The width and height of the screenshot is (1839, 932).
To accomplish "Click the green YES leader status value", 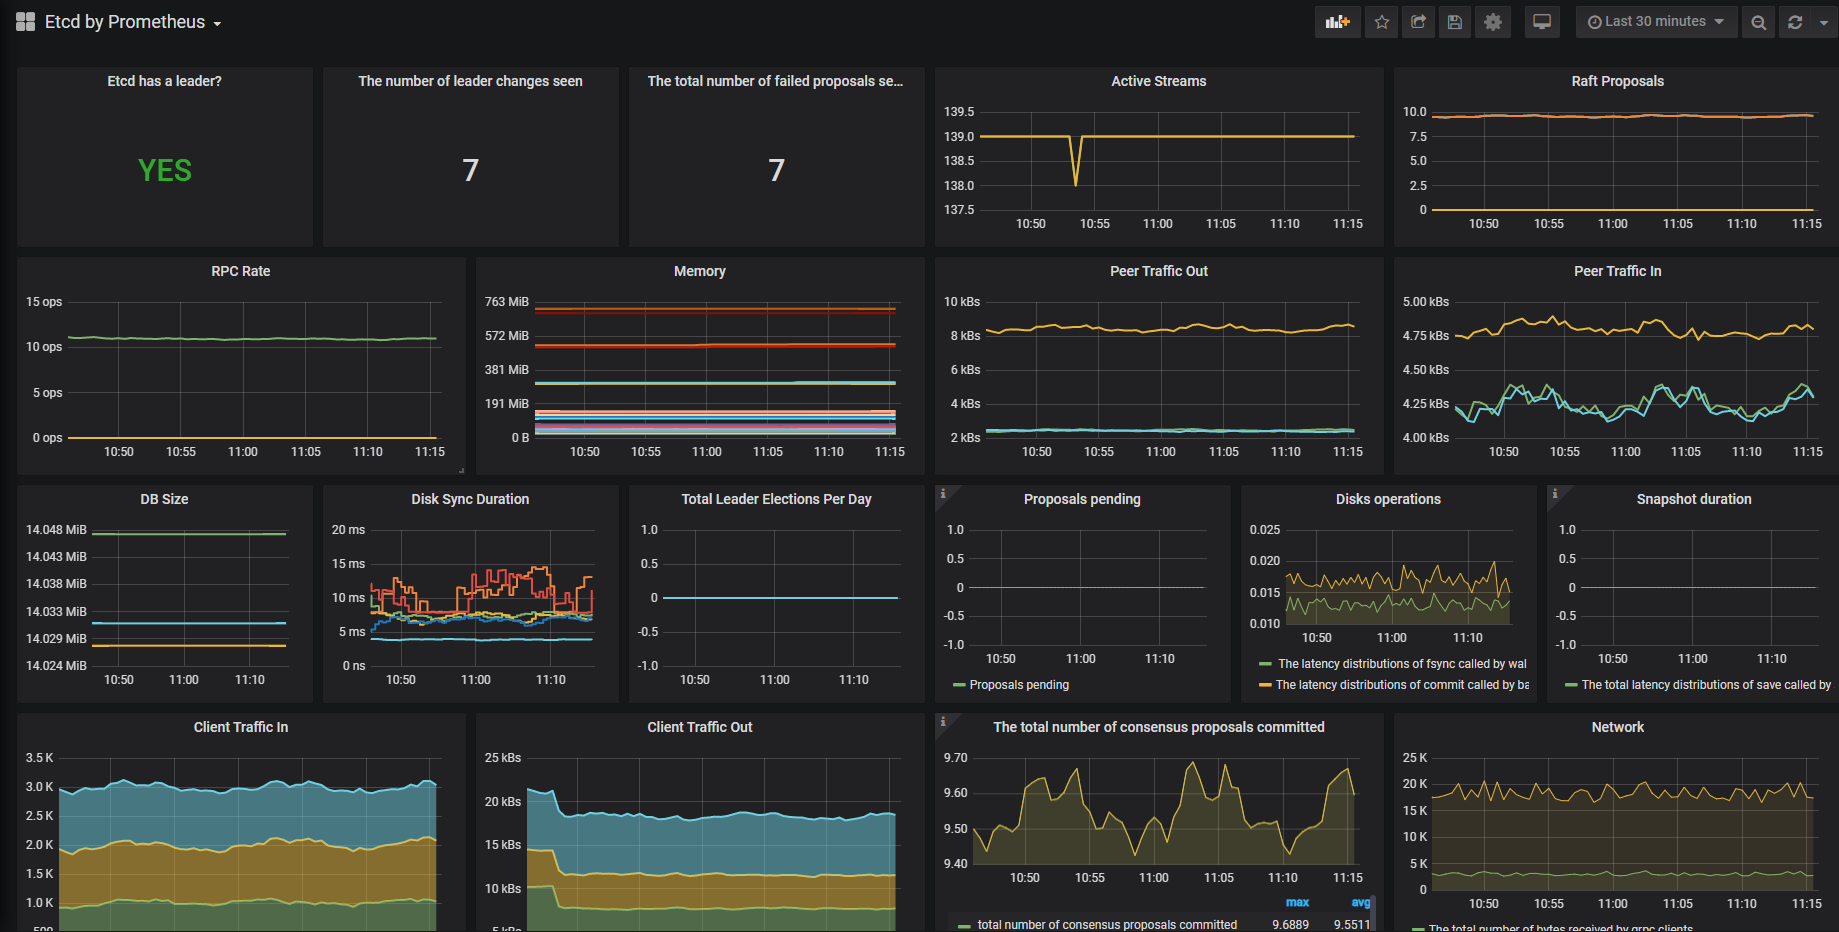I will click(164, 171).
